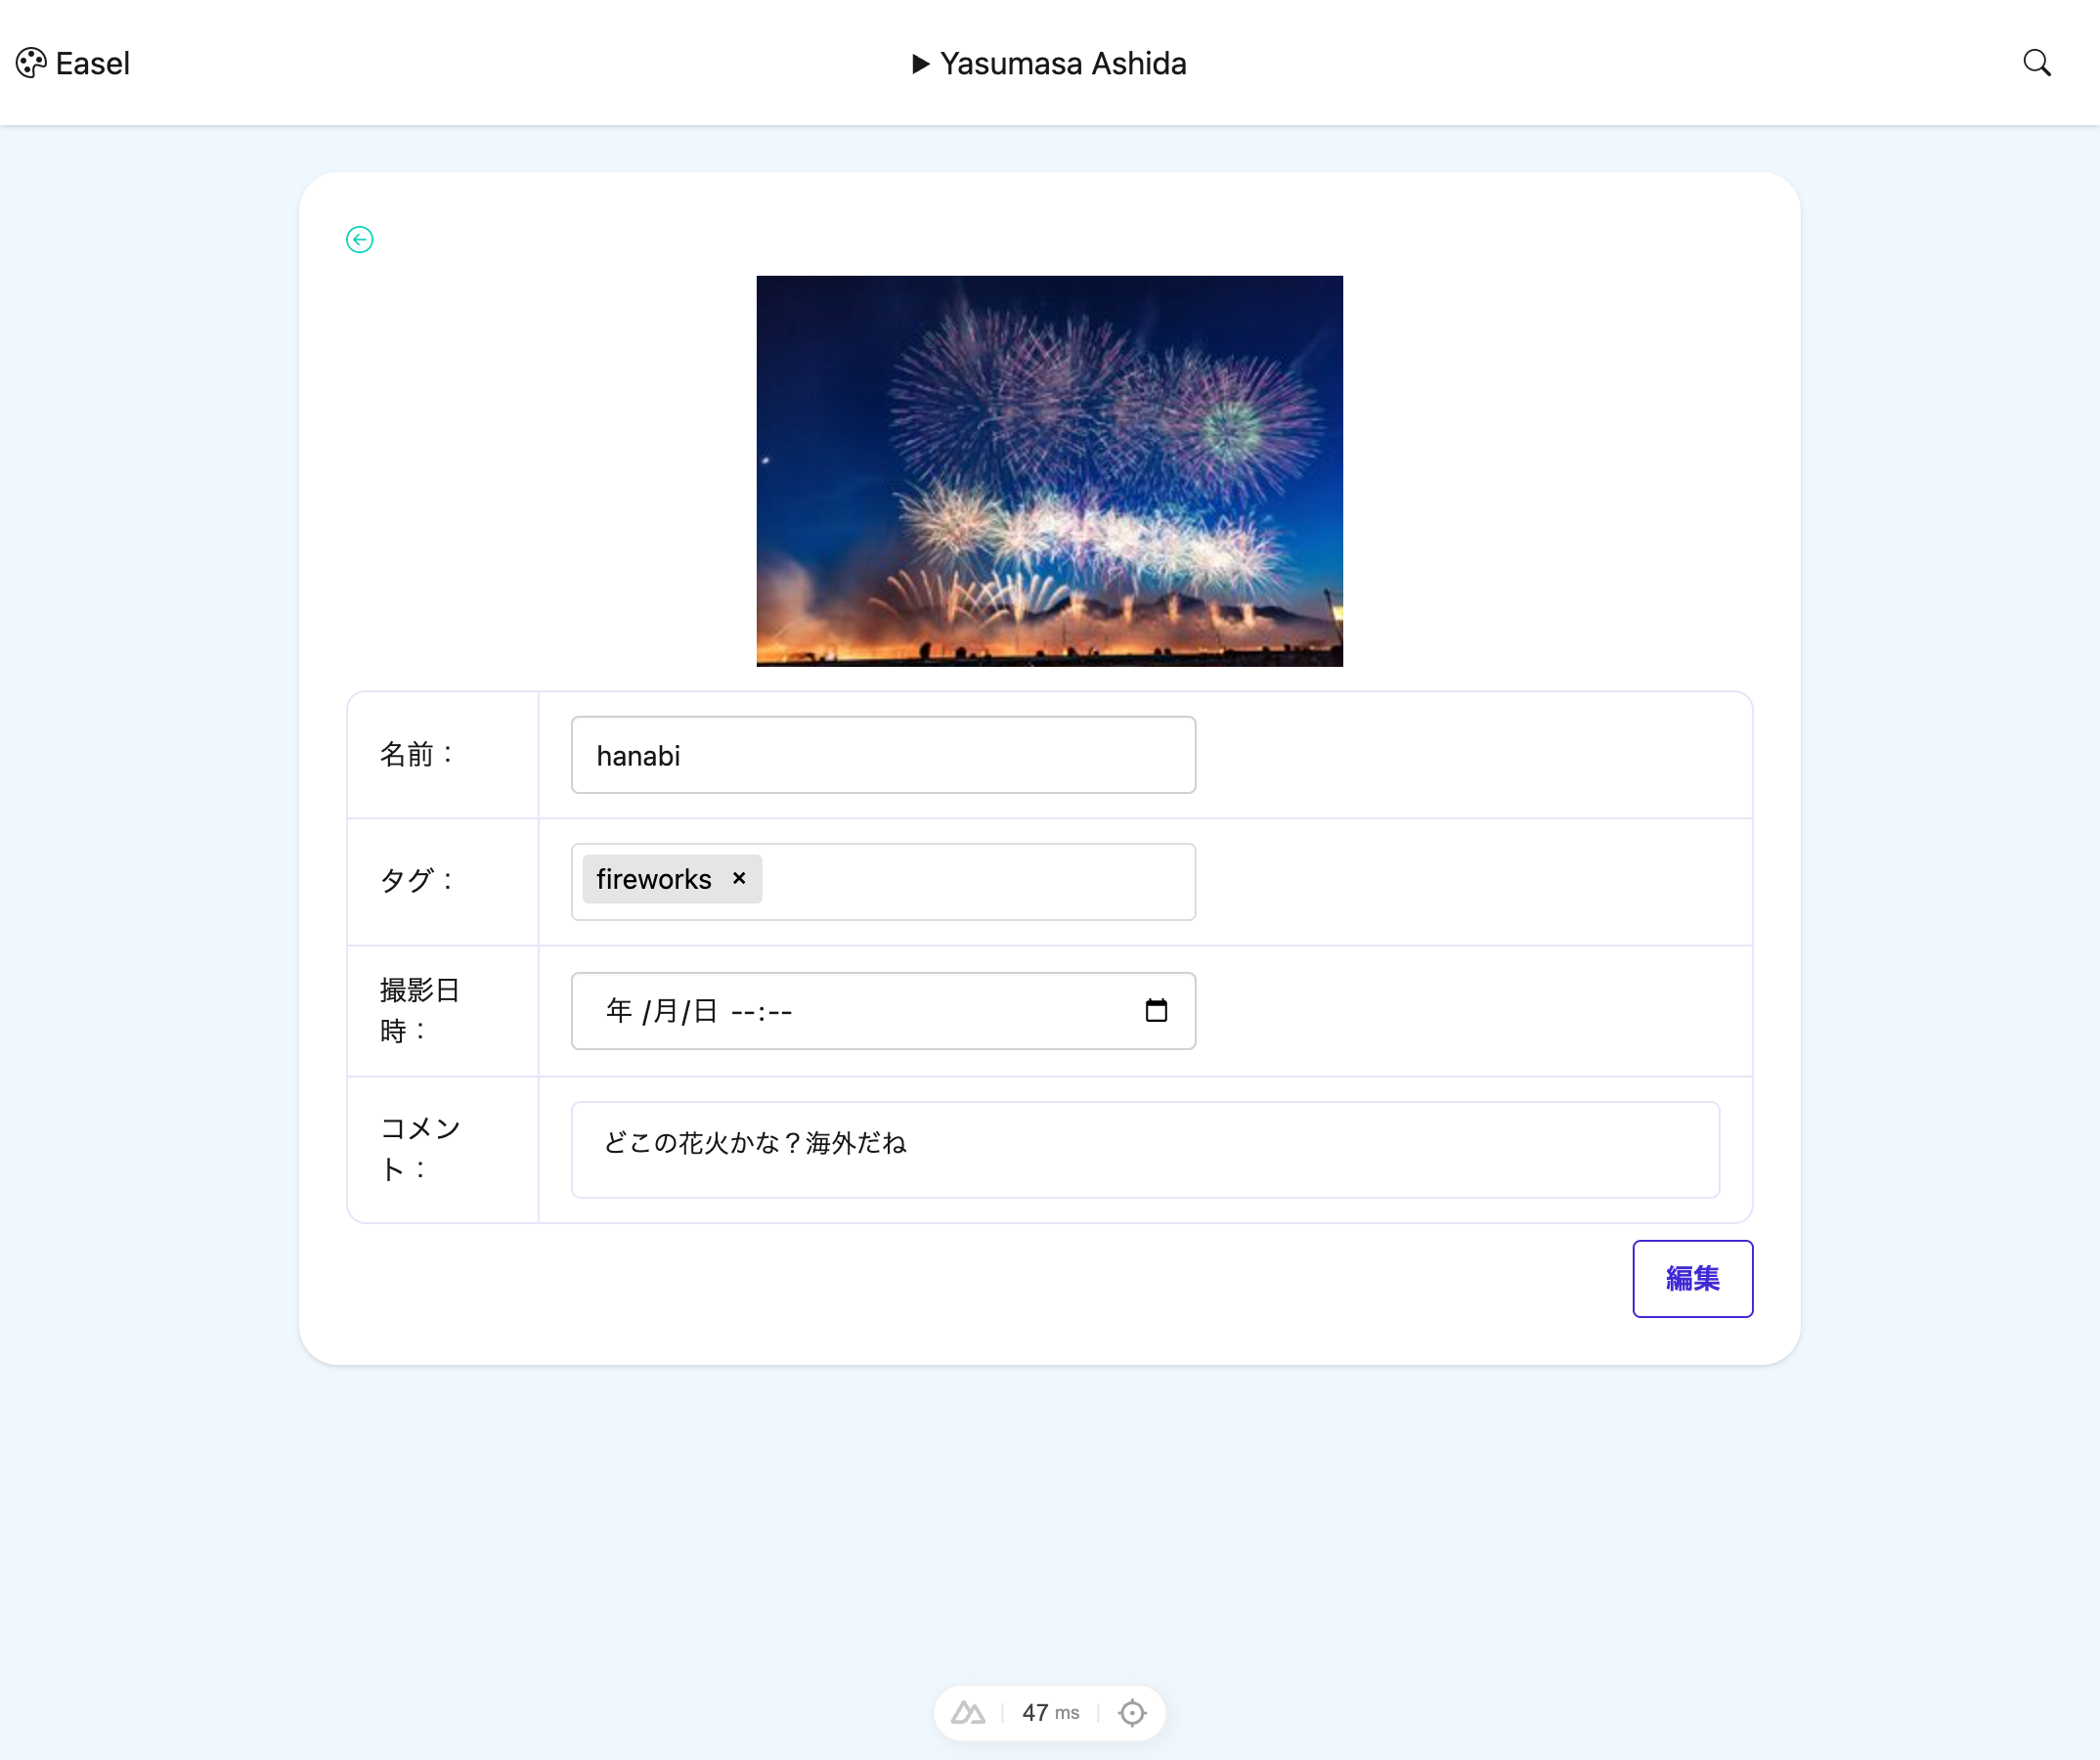The image size is (2100, 1760).
Task: Click the Yasumasa Ashida title in header
Action: (x=1063, y=63)
